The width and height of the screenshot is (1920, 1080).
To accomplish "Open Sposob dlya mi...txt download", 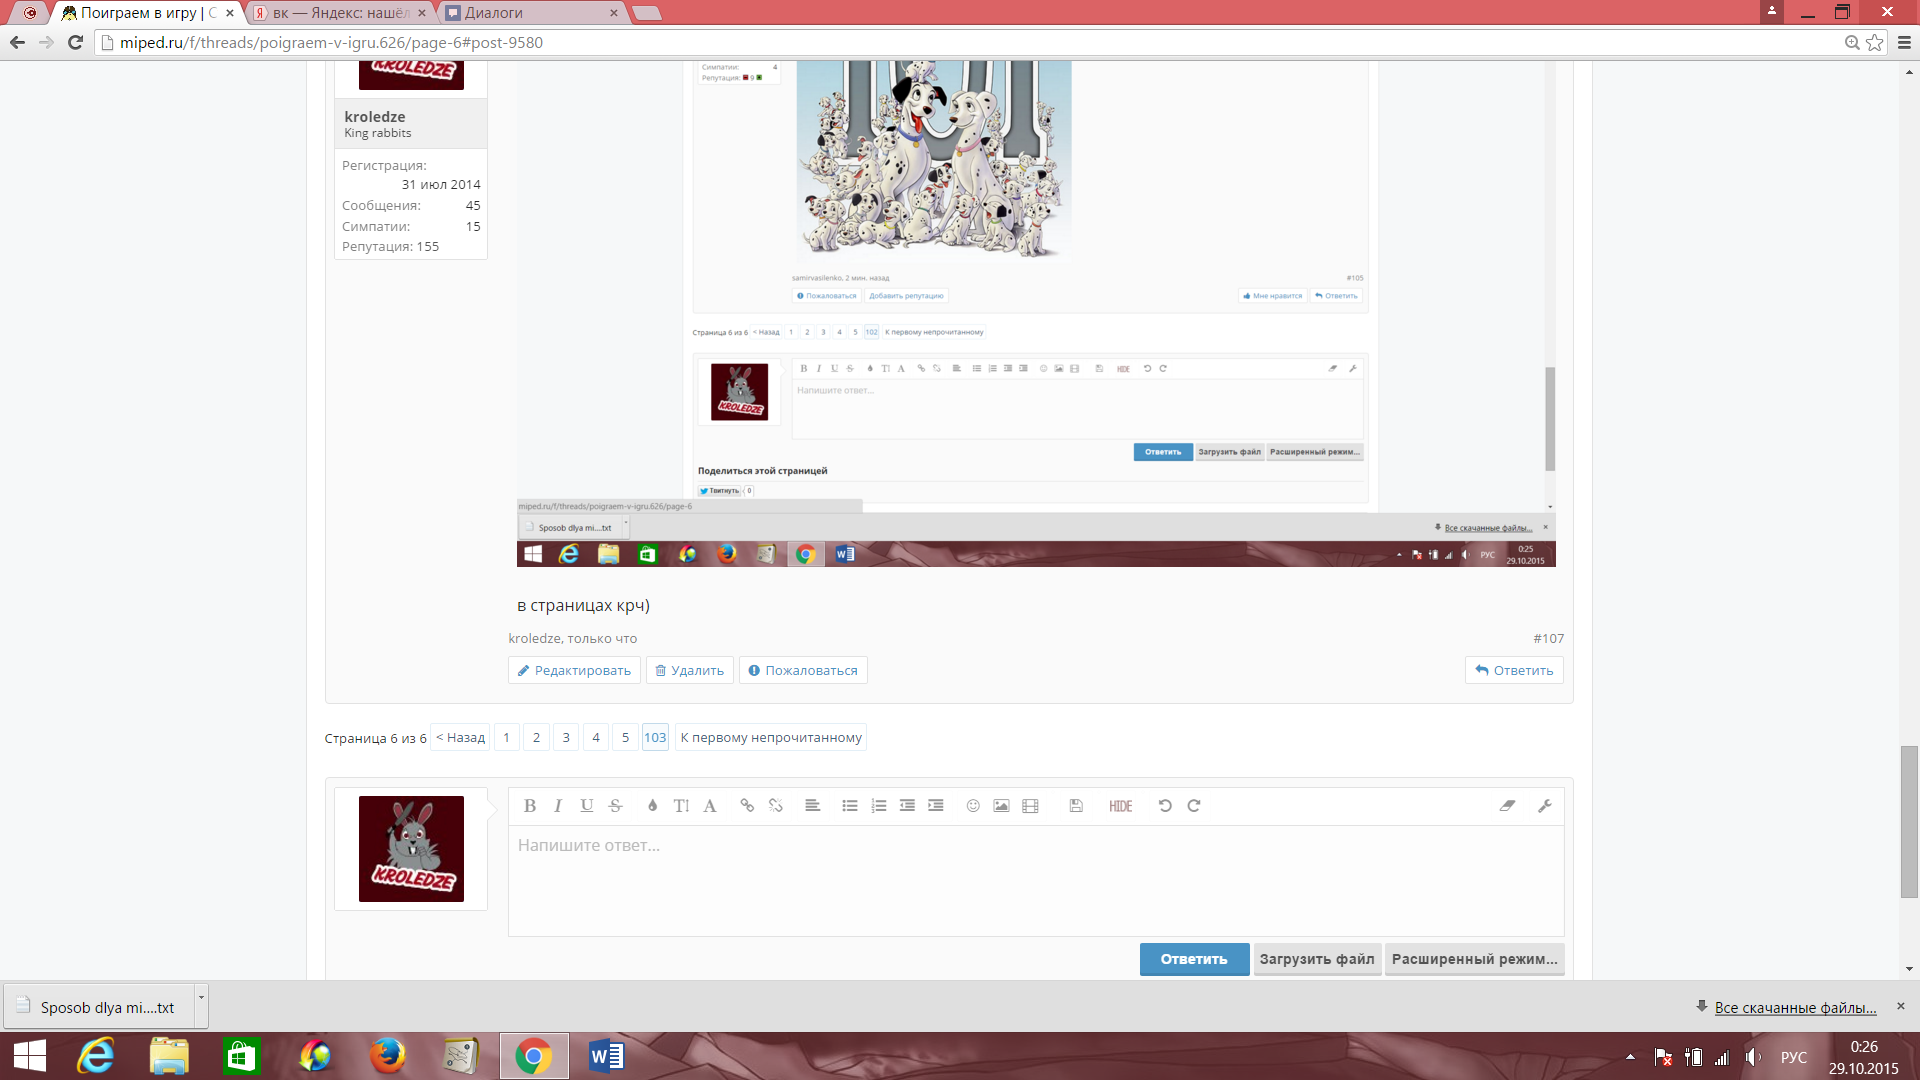I will [x=99, y=1007].
